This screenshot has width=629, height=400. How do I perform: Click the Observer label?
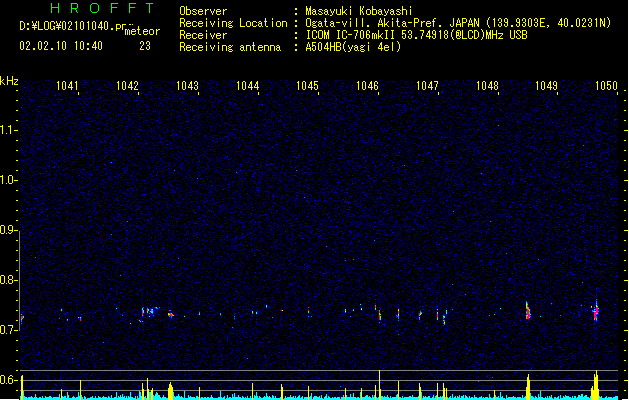[203, 11]
